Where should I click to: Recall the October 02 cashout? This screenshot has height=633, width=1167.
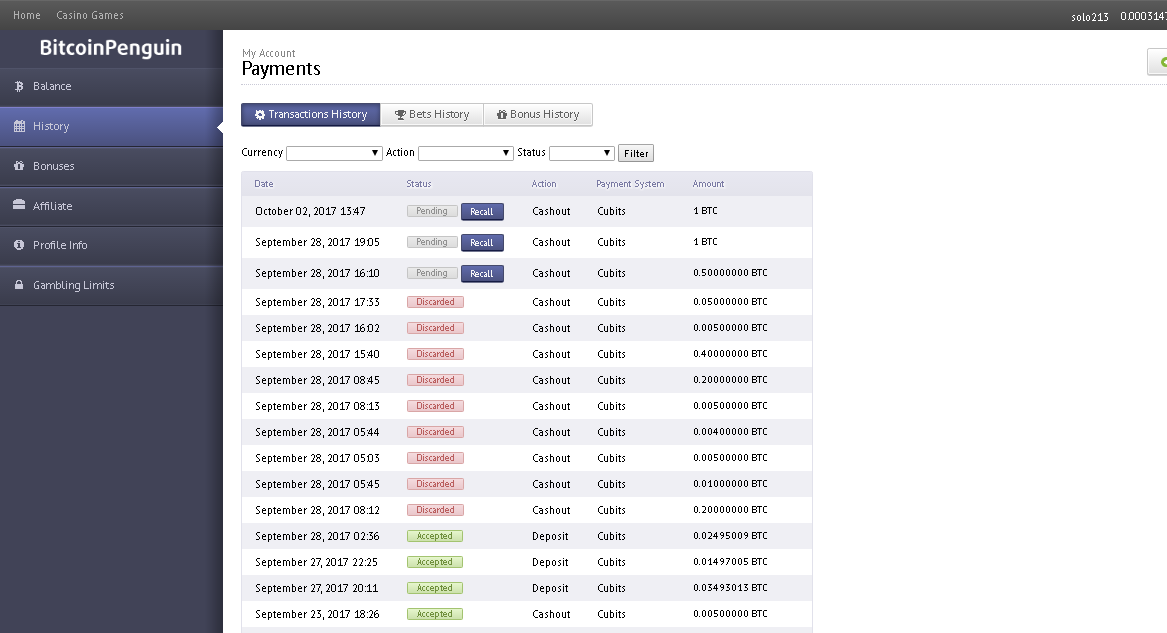pyautogui.click(x=482, y=212)
